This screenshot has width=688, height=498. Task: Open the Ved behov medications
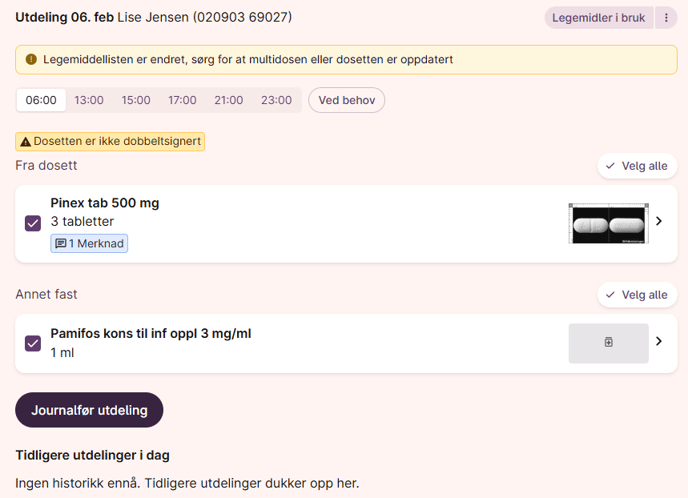coord(347,100)
